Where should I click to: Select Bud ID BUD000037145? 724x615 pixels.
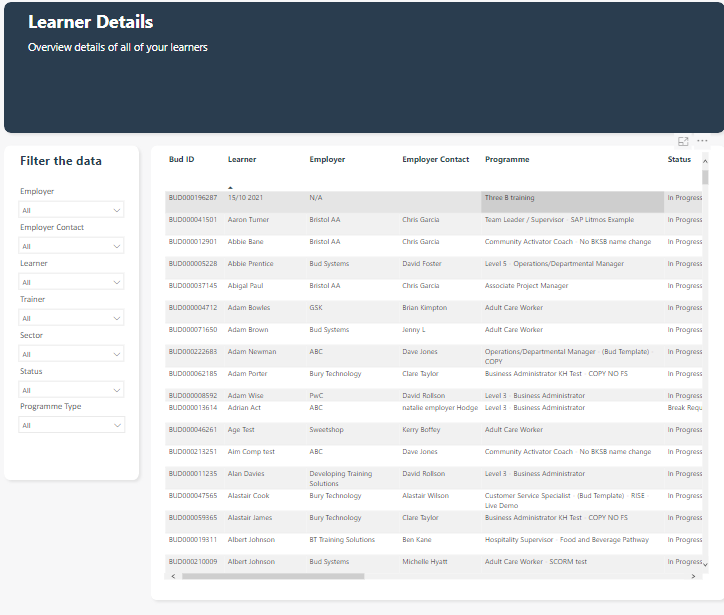pos(193,286)
